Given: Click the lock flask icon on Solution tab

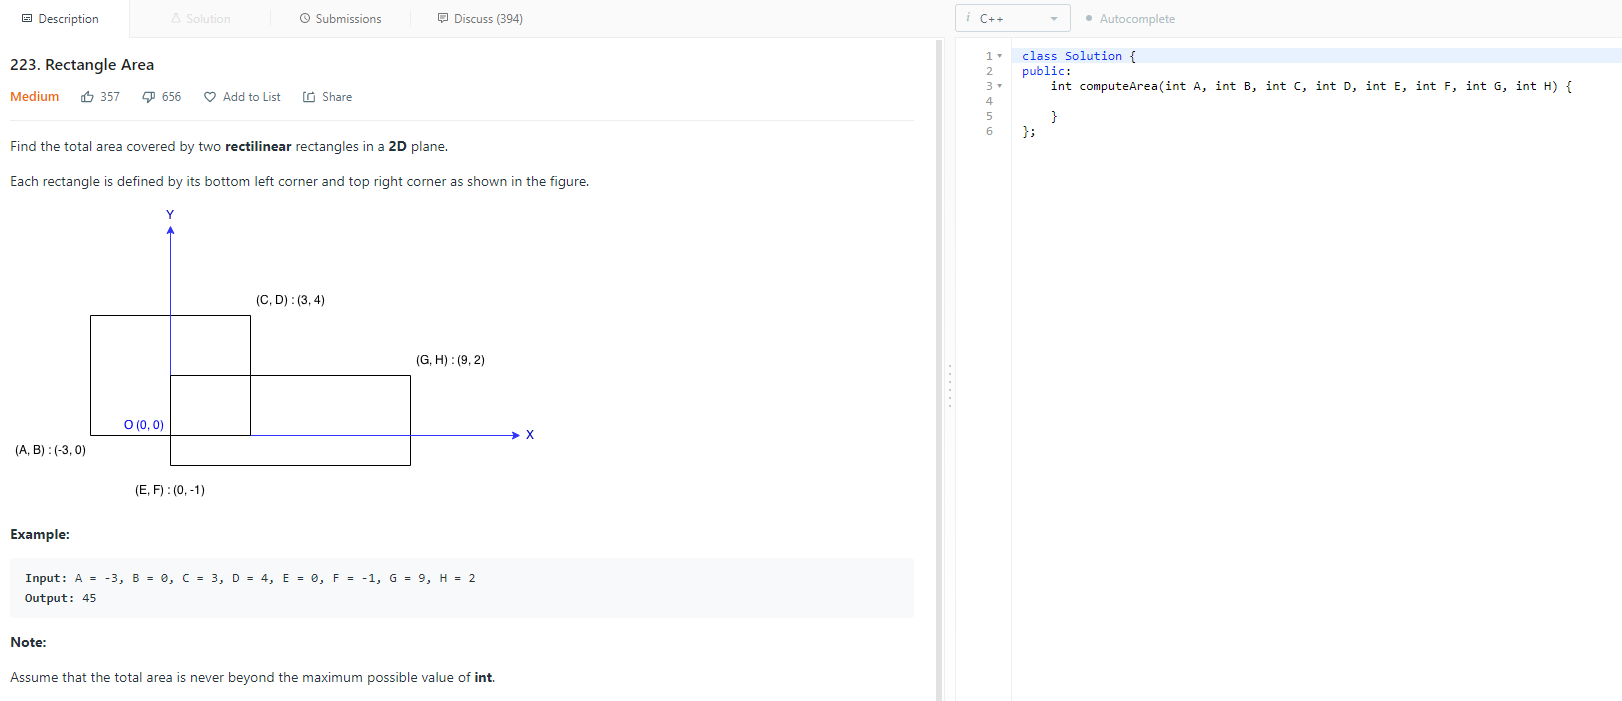Looking at the screenshot, I should point(176,18).
